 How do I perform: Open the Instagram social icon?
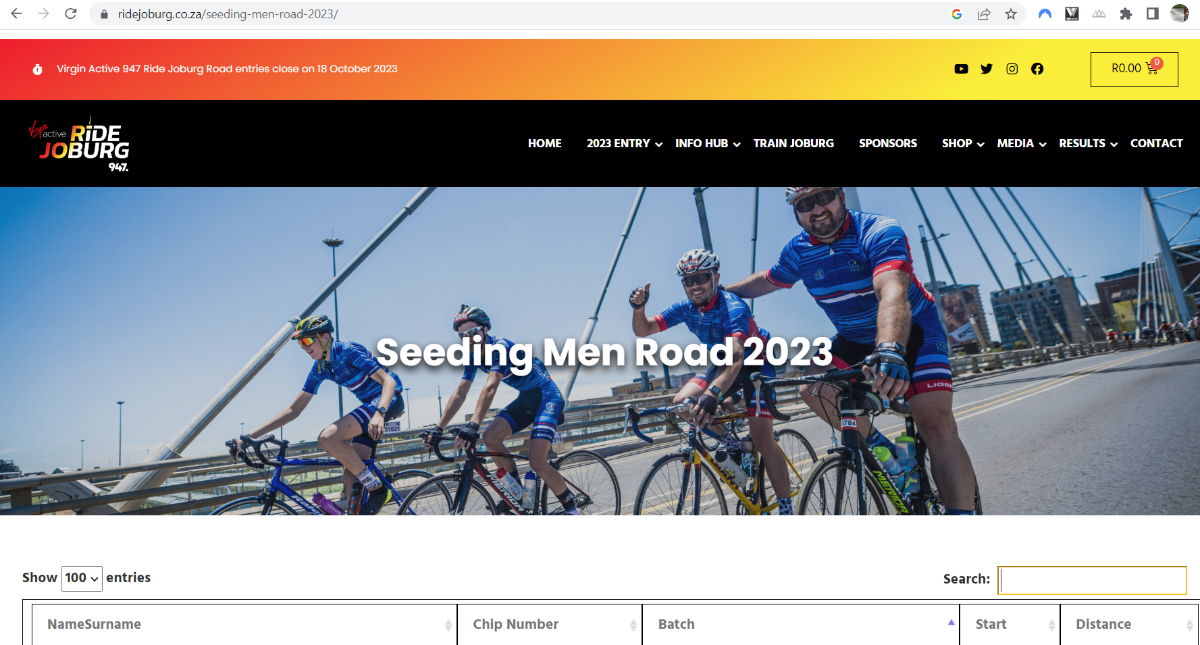(1012, 69)
